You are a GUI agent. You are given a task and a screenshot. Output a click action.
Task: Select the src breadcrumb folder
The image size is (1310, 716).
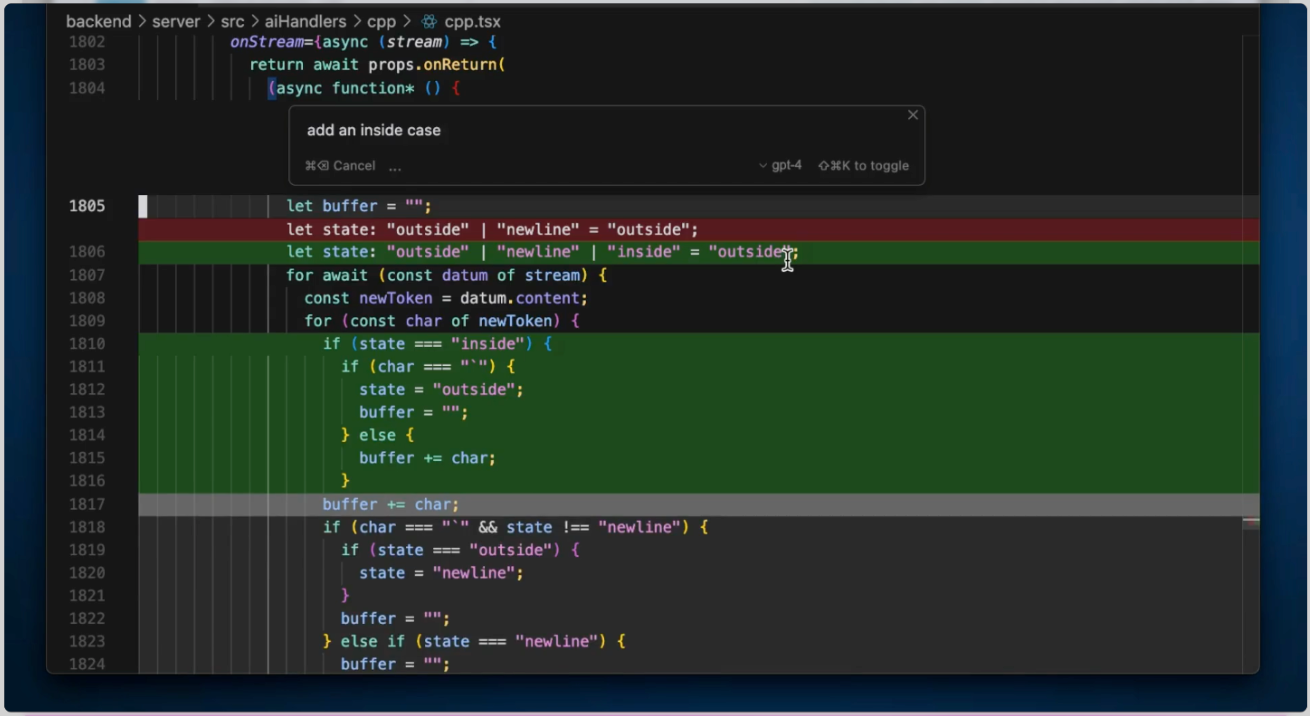(232, 21)
